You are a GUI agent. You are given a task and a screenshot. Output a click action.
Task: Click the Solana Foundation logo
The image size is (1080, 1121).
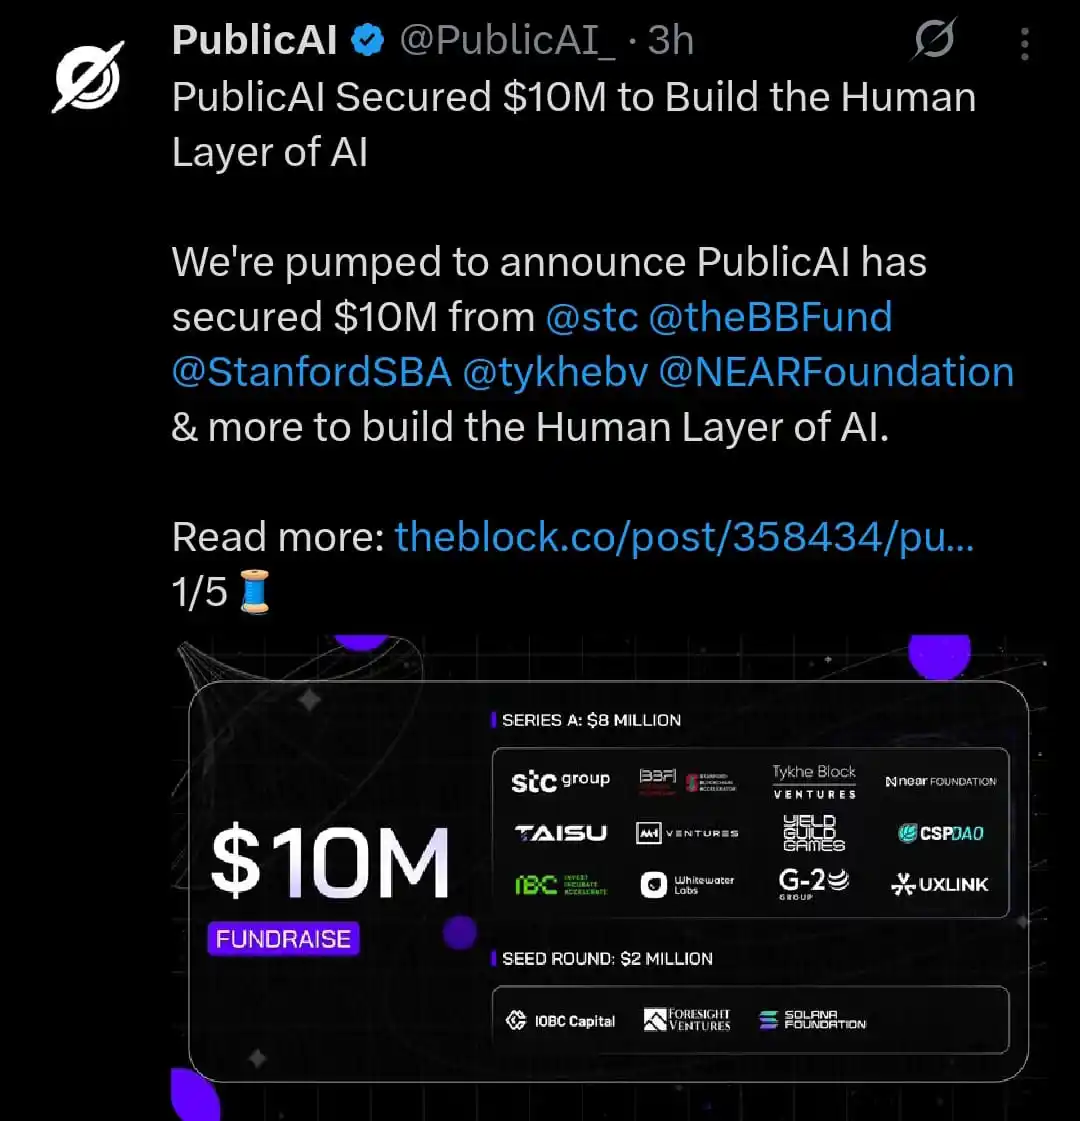tap(812, 1020)
